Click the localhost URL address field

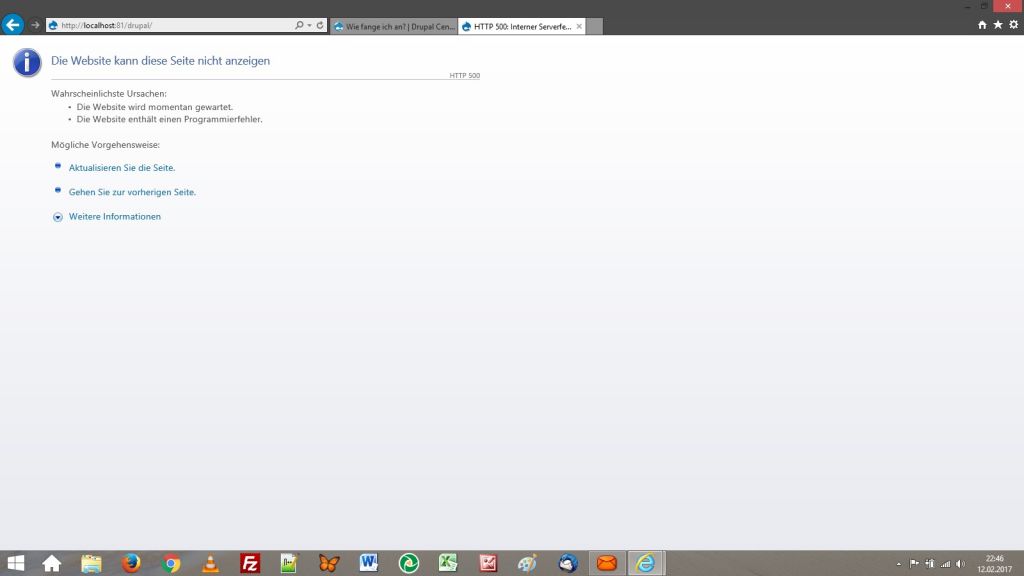click(170, 25)
